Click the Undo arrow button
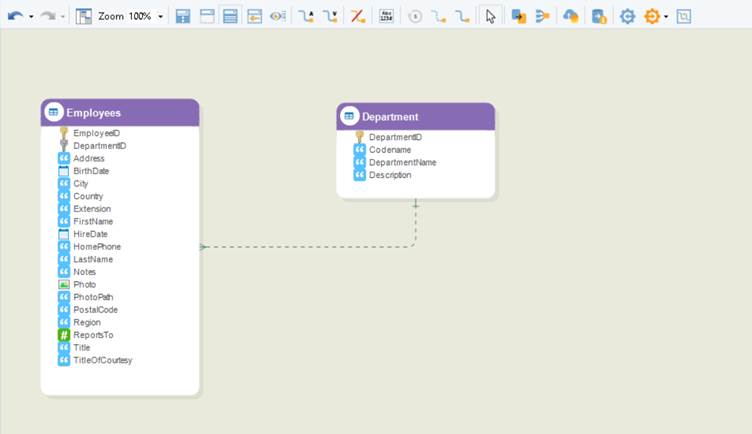The height and width of the screenshot is (434, 752). (15, 16)
